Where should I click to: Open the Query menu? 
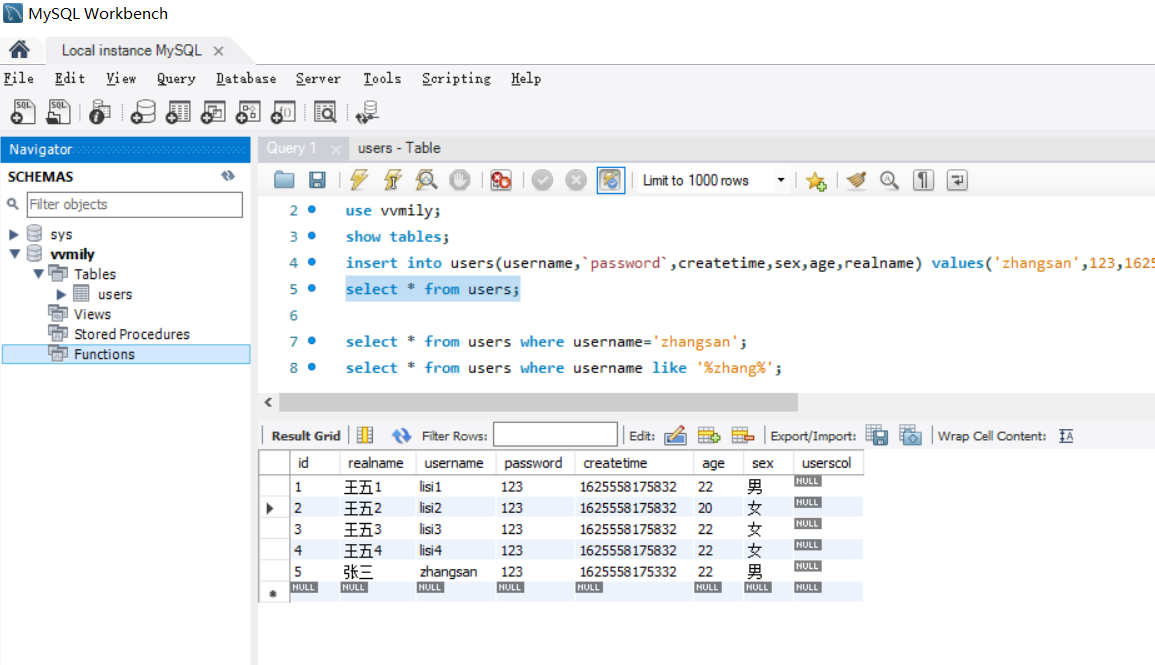(x=175, y=78)
